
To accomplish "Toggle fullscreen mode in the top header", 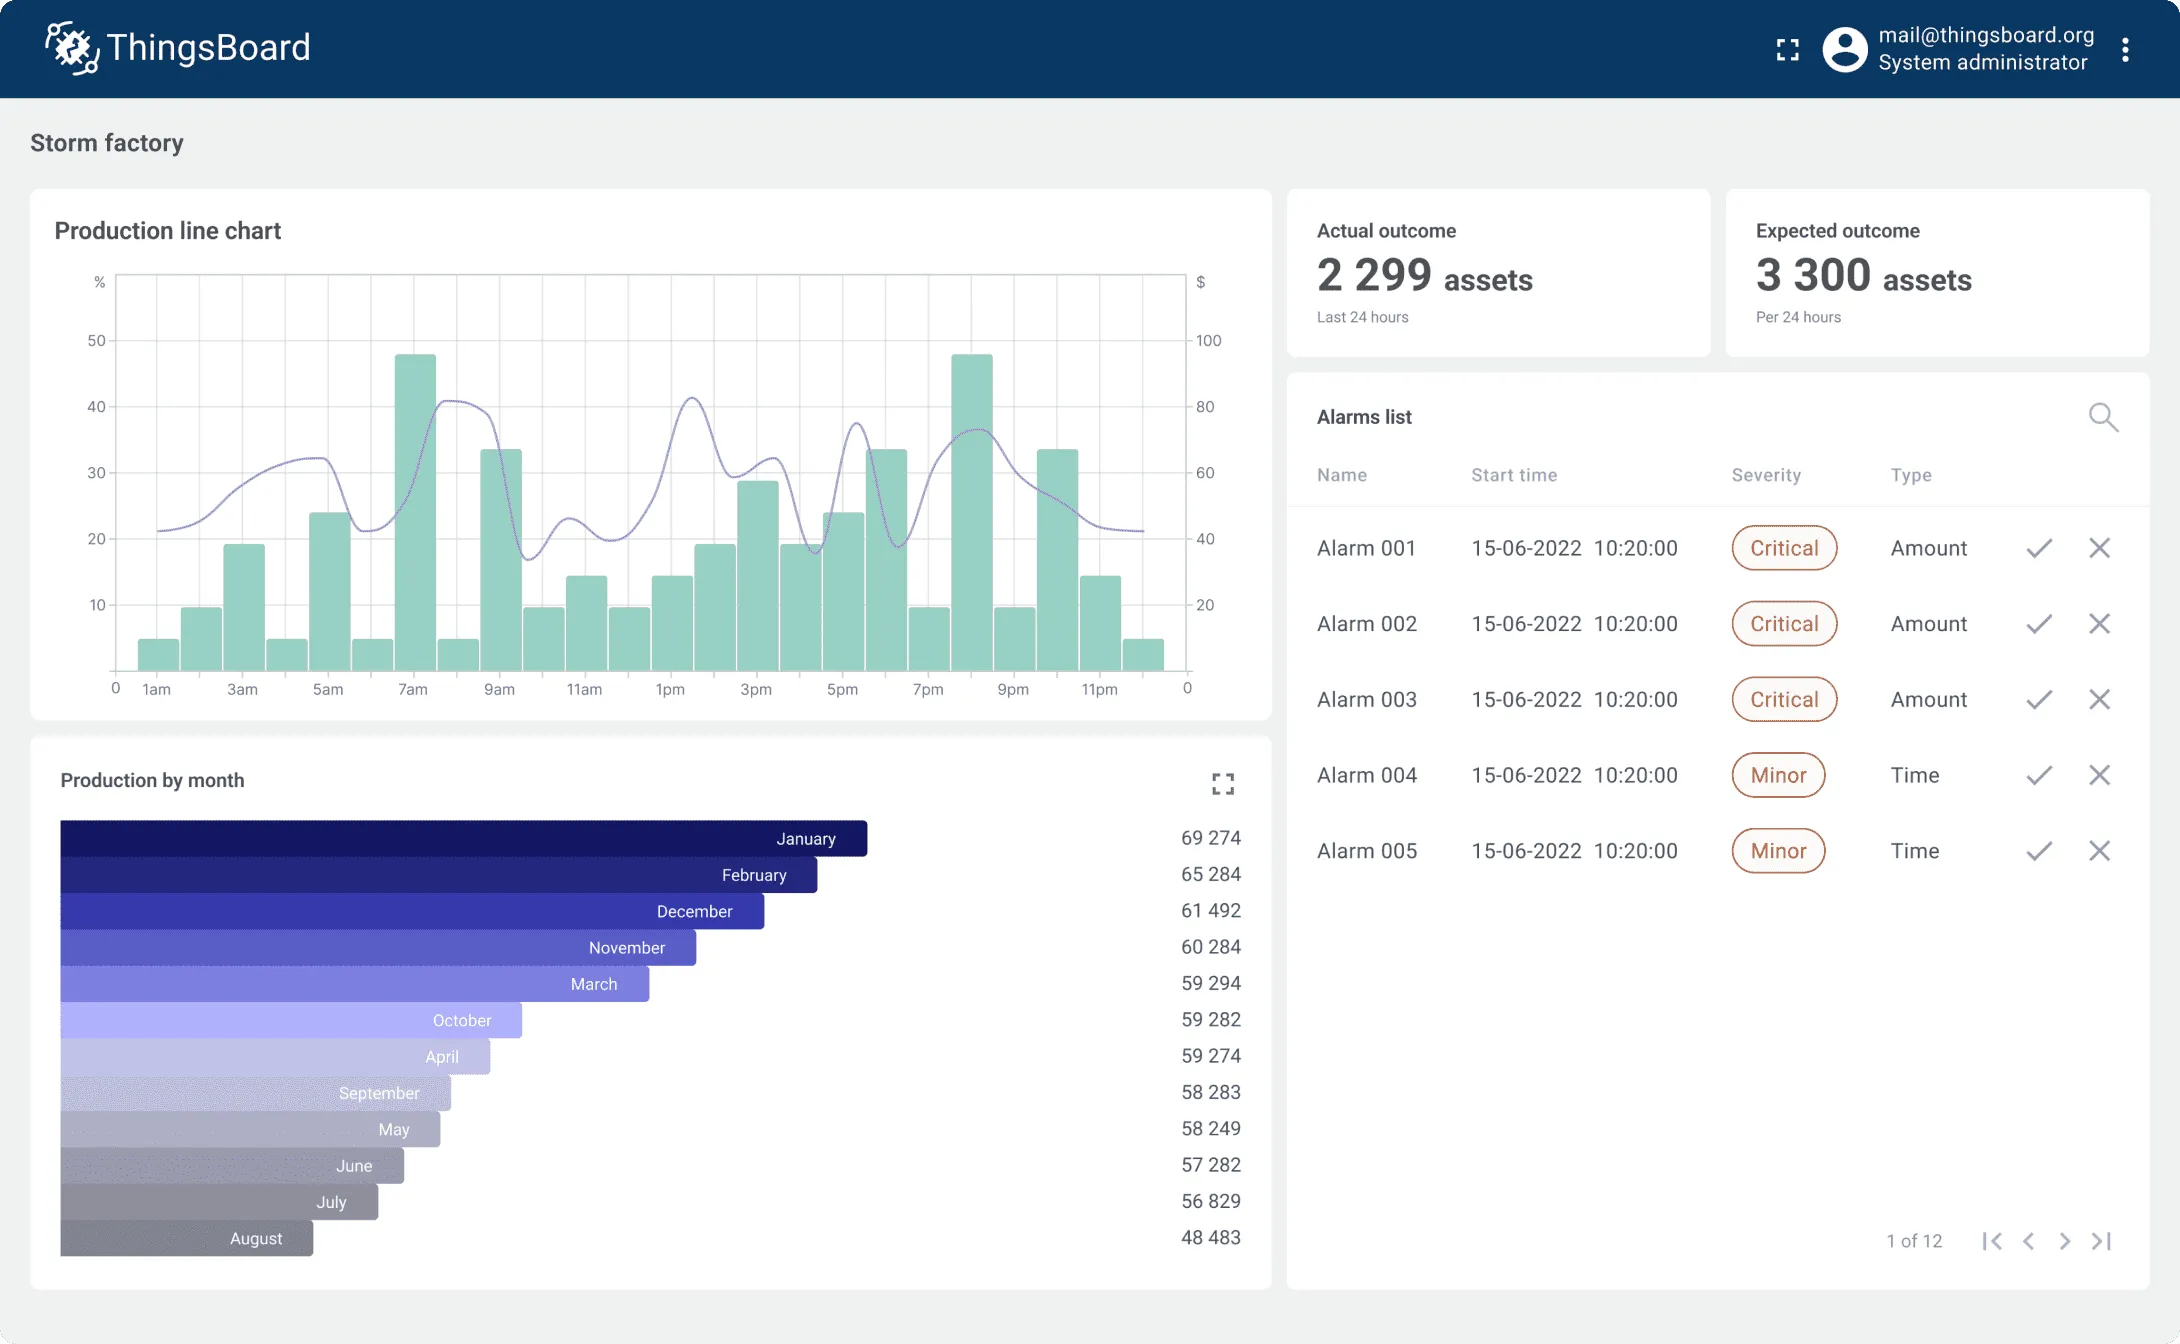I will (1787, 50).
